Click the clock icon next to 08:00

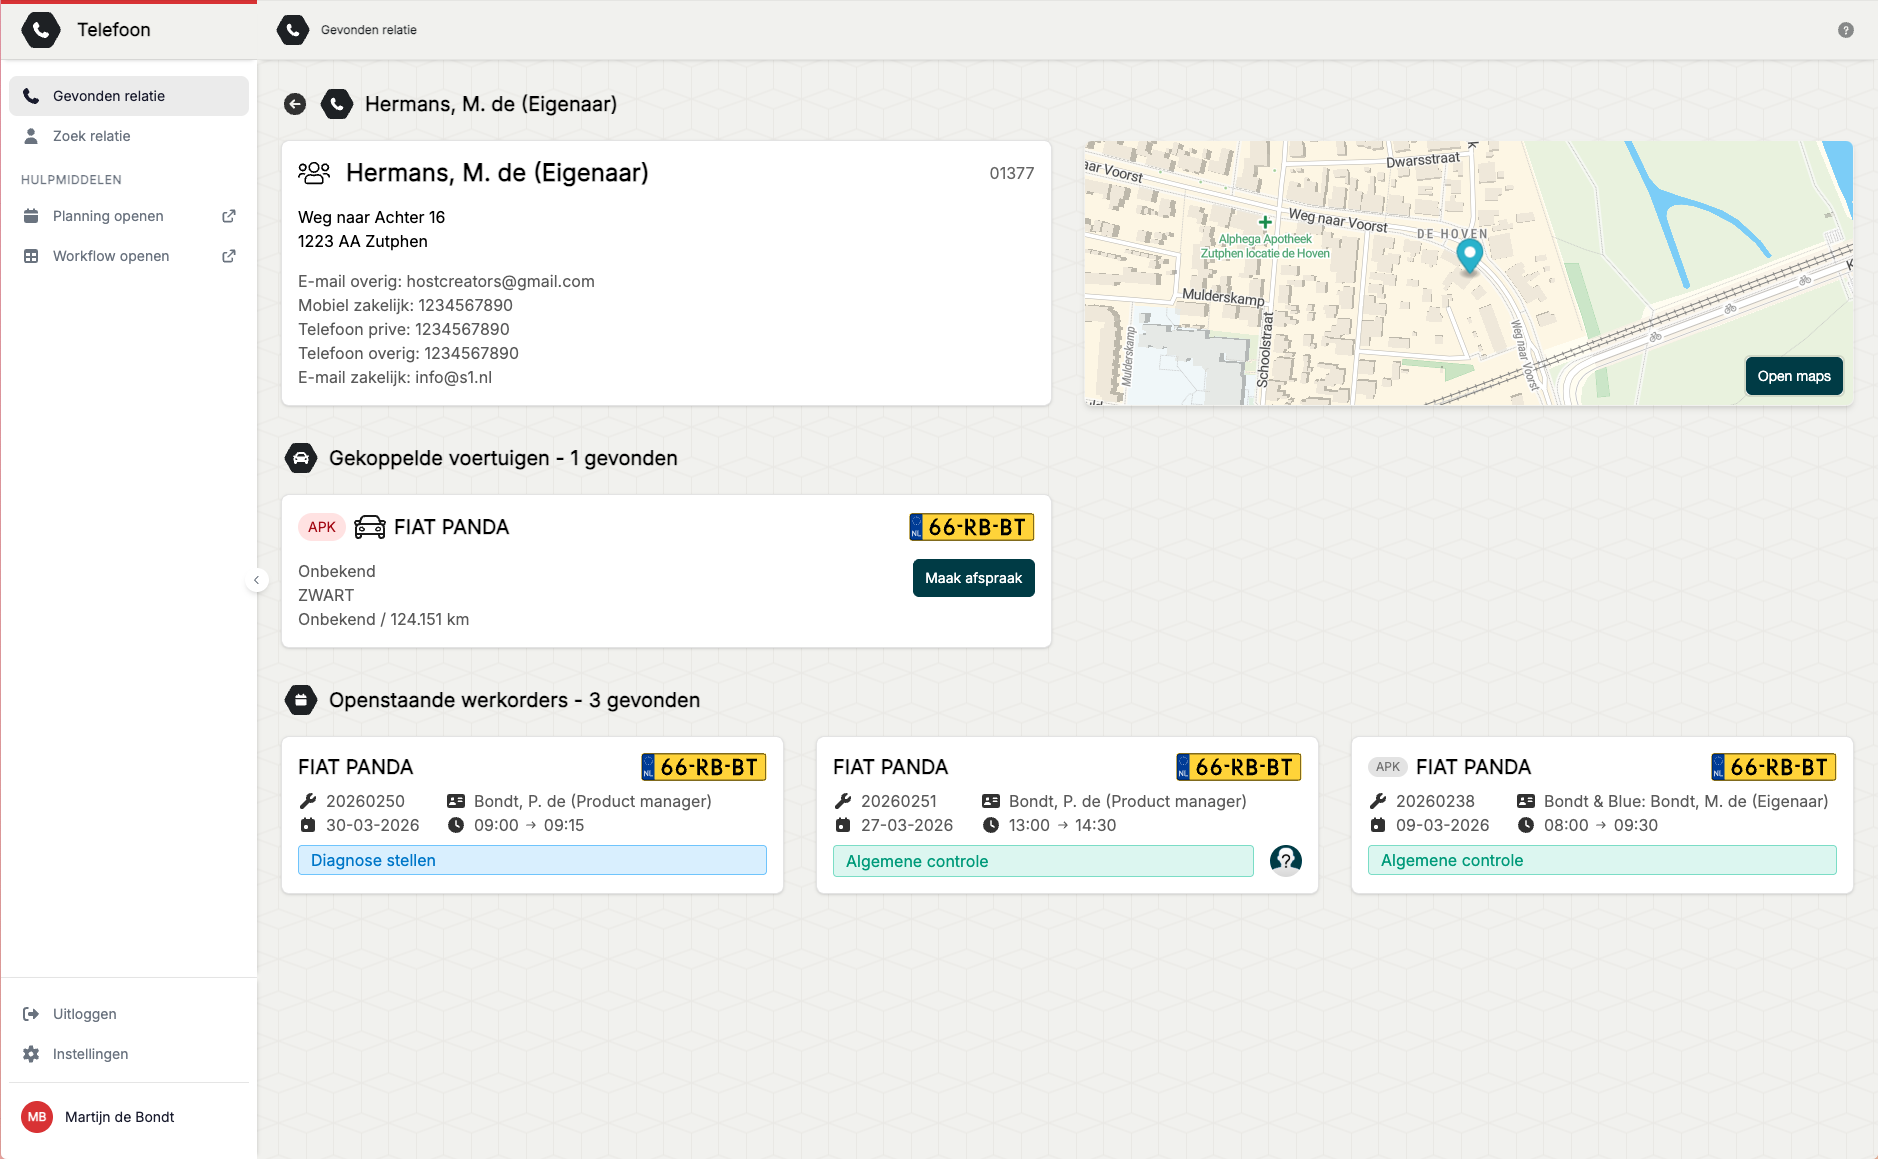pos(1526,825)
